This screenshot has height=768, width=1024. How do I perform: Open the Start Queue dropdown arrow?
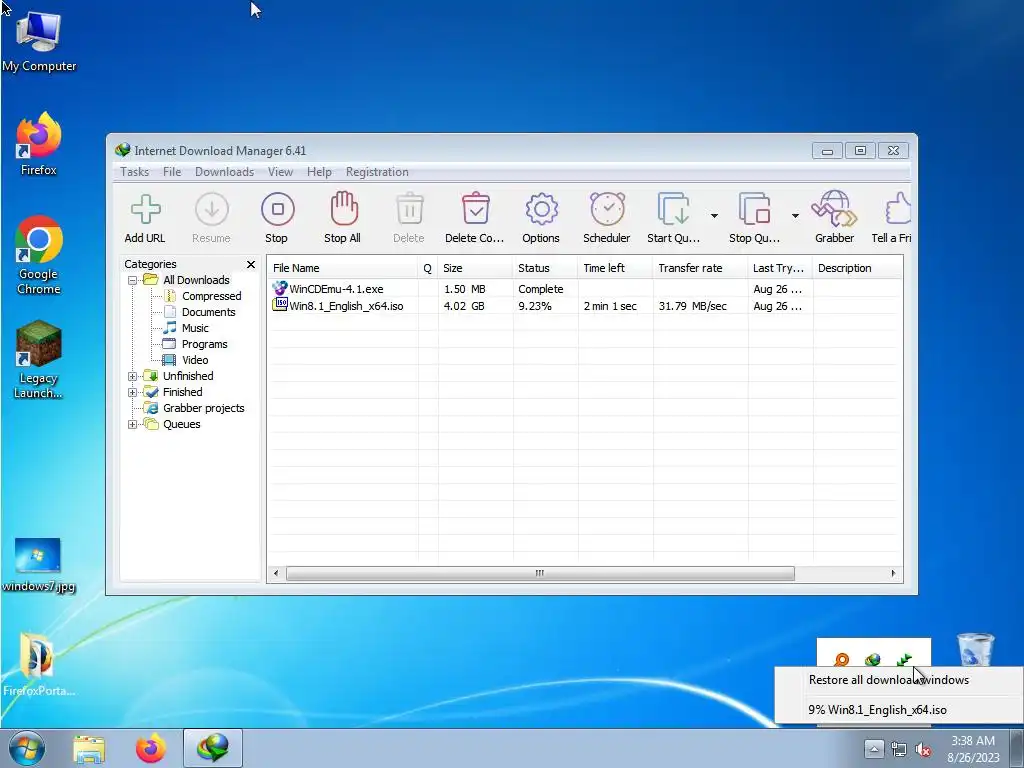coord(714,216)
